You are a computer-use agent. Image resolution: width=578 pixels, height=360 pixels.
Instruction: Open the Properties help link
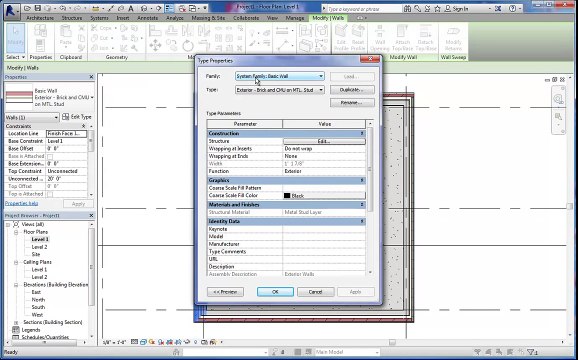[21, 203]
